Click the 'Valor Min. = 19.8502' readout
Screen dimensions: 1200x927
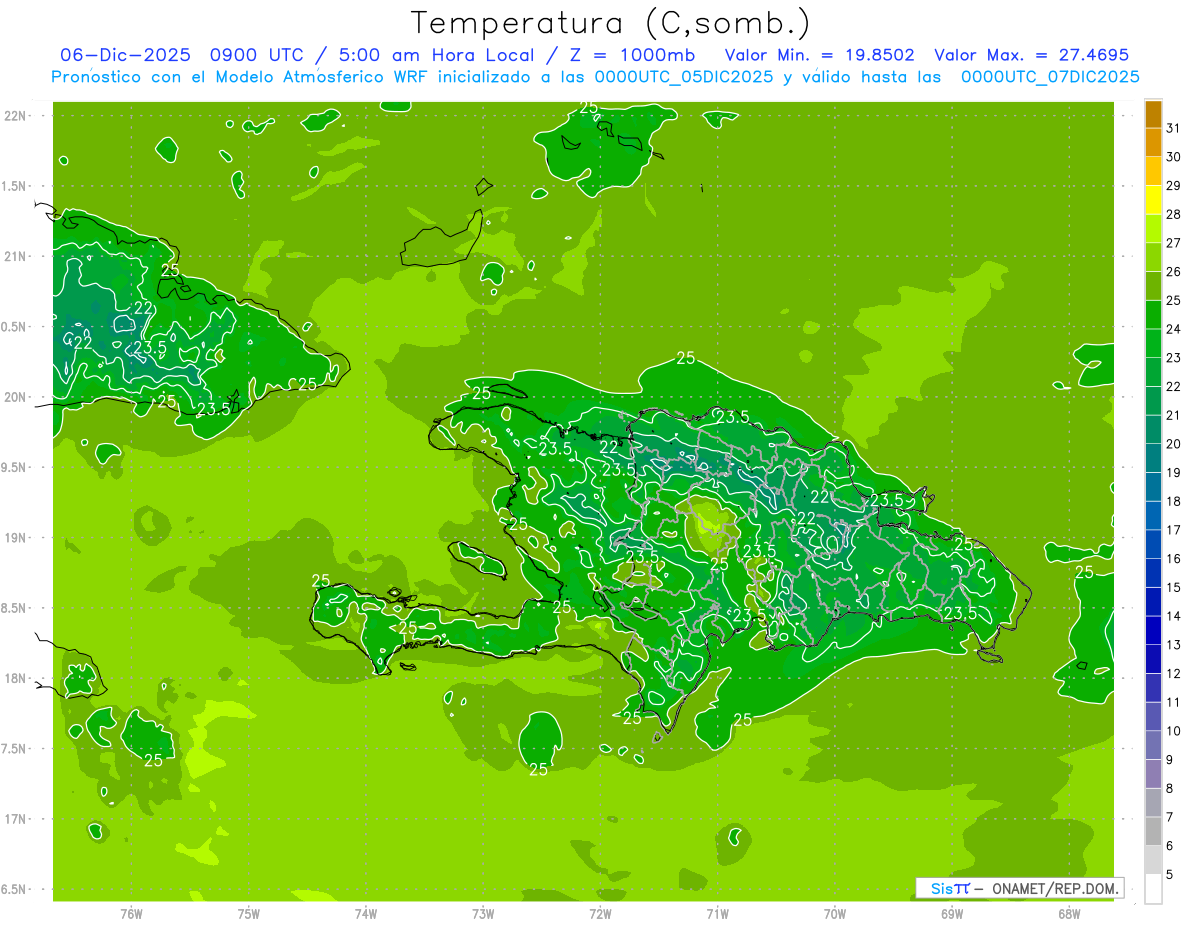tap(819, 55)
